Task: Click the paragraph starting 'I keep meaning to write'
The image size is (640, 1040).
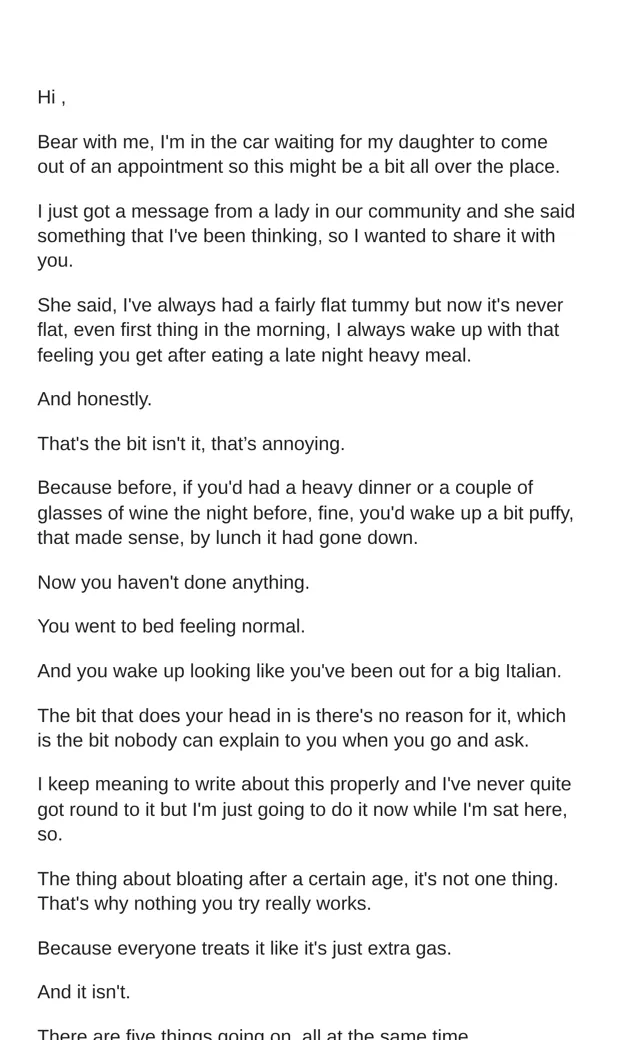Action: tap(304, 809)
